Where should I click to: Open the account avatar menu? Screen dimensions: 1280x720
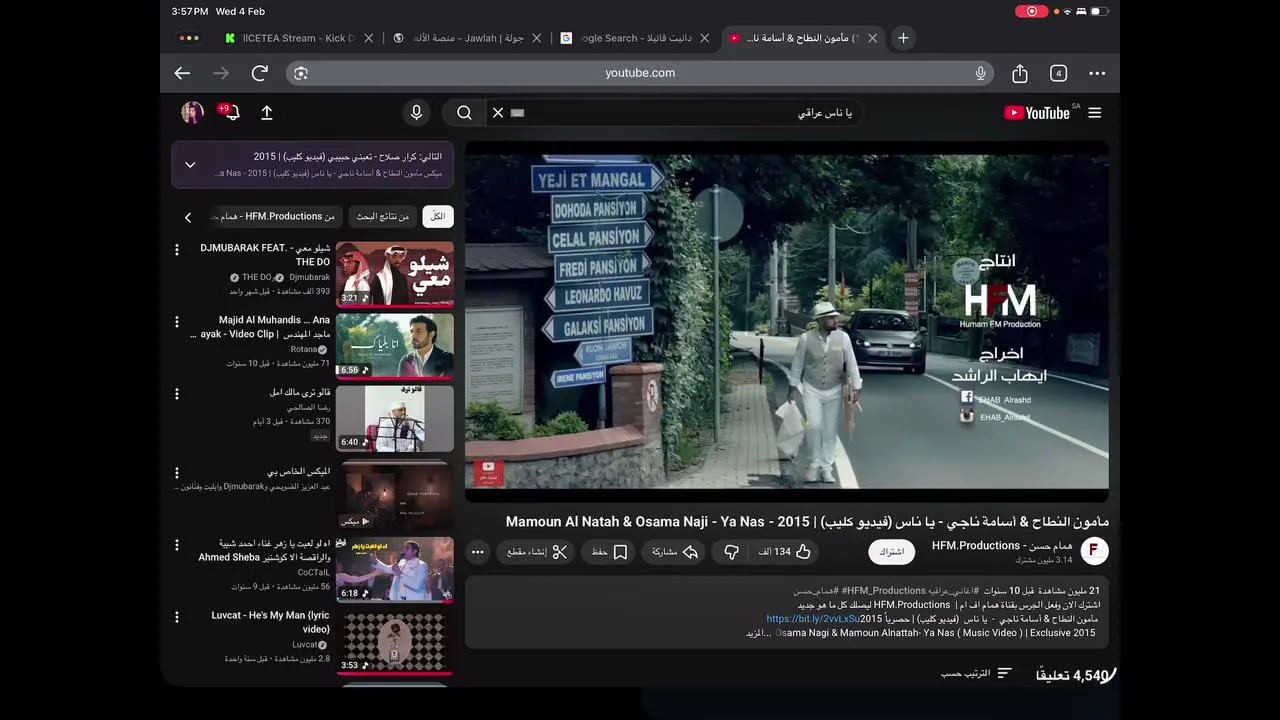tap(192, 112)
